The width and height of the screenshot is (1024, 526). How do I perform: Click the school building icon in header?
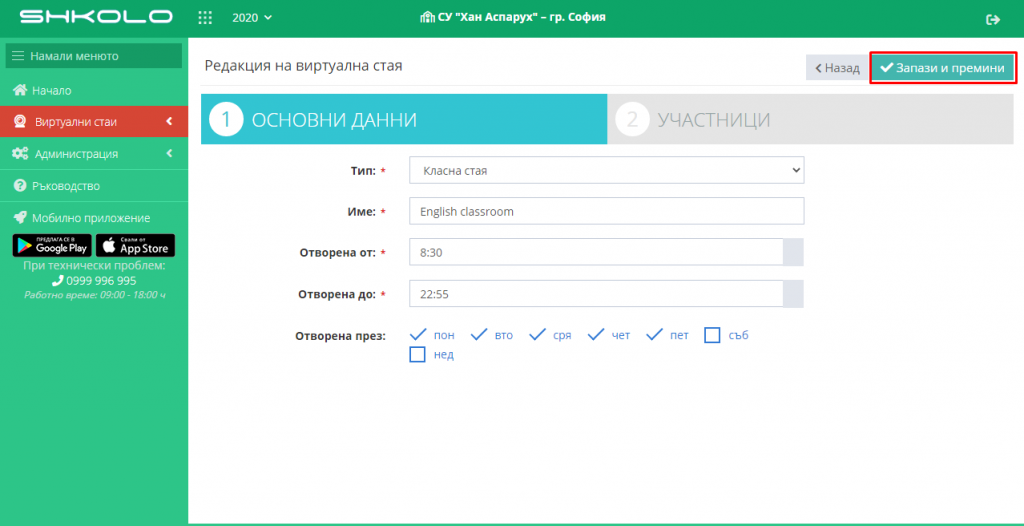point(426,18)
